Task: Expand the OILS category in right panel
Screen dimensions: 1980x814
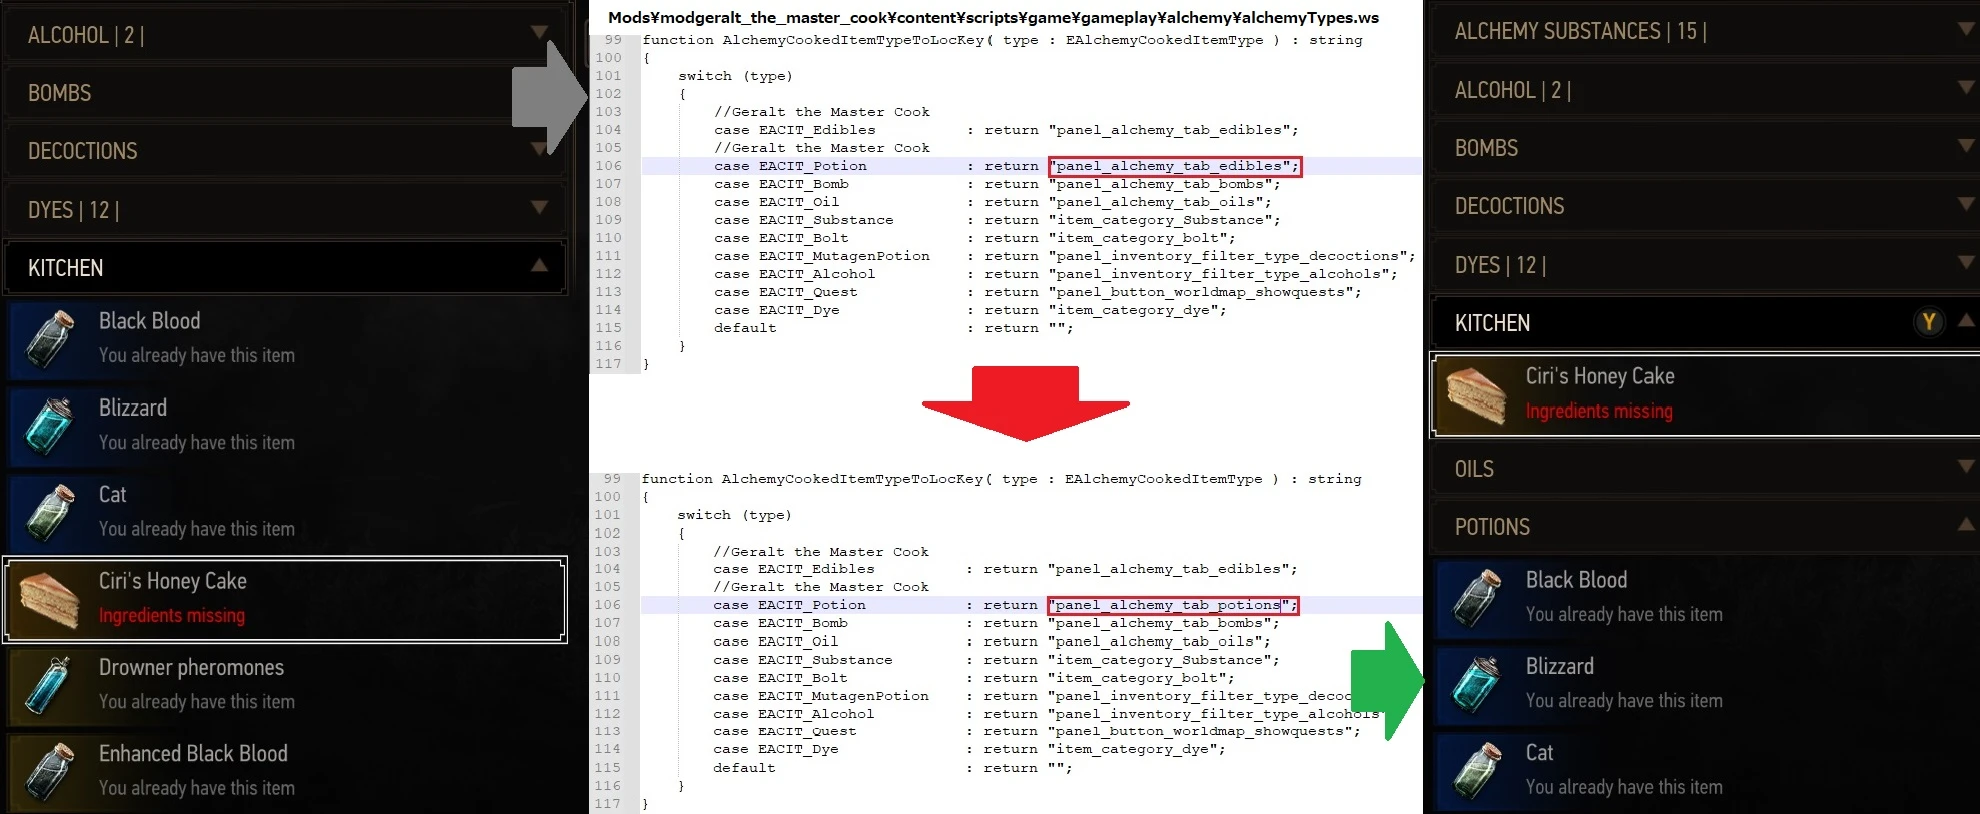Action: pyautogui.click(x=1706, y=469)
